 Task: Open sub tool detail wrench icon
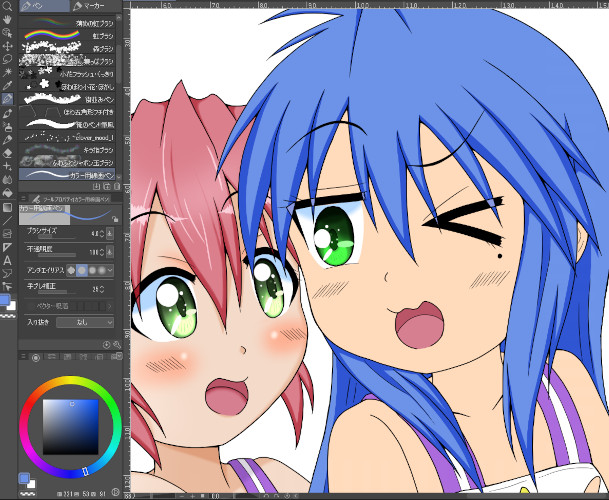(117, 345)
